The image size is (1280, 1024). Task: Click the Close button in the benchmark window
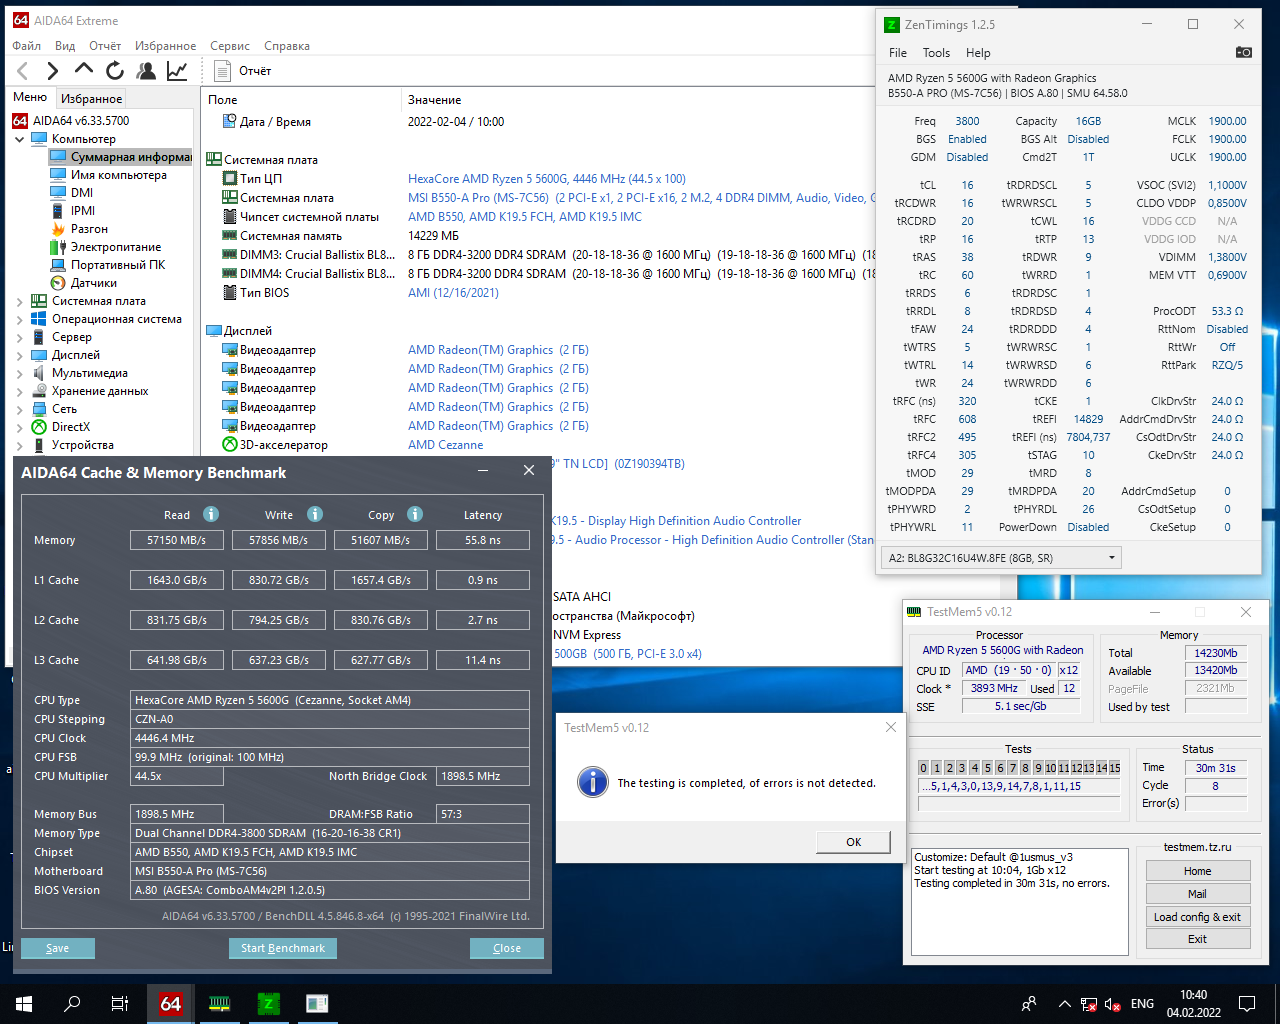point(507,948)
